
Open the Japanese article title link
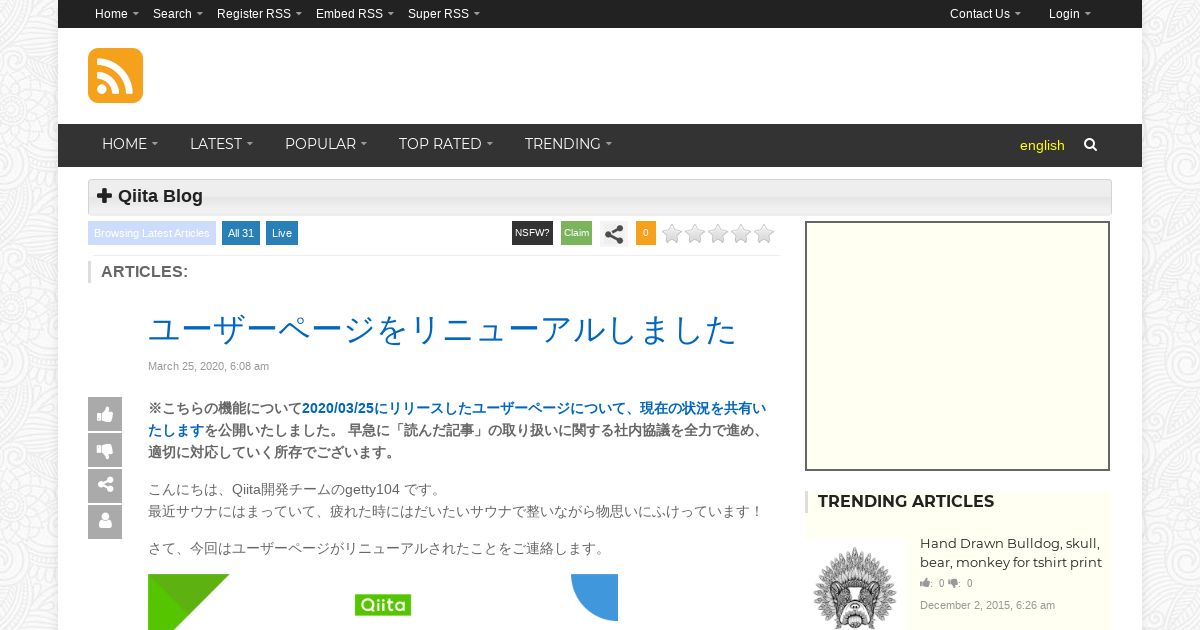click(442, 330)
